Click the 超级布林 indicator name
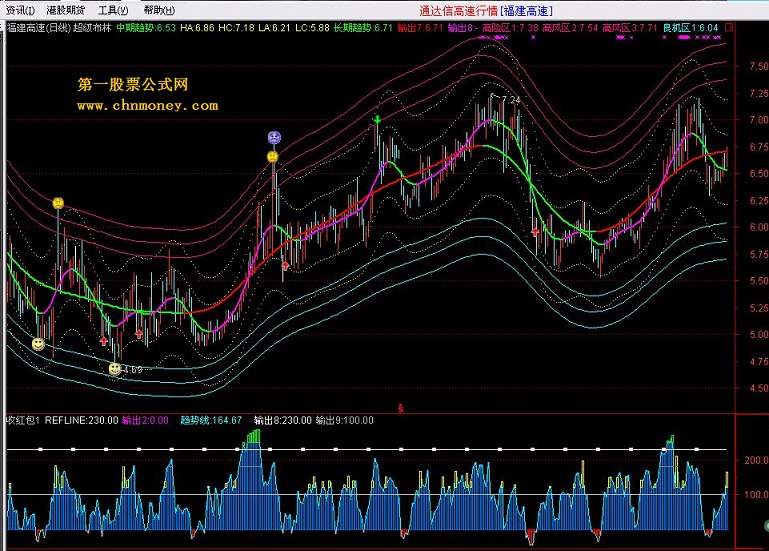 (x=92, y=27)
